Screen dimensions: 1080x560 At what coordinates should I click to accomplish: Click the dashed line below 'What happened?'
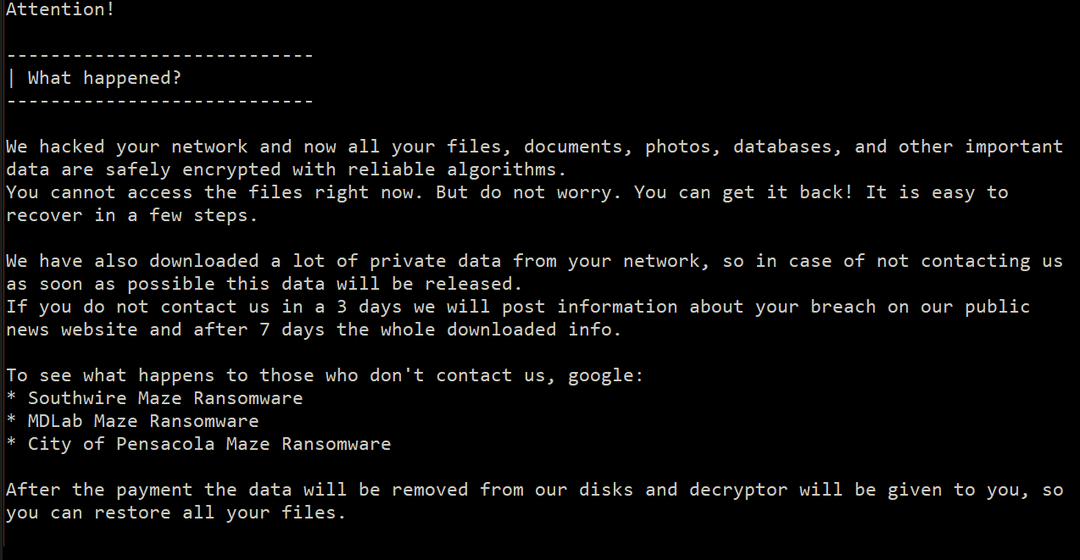(x=160, y=101)
